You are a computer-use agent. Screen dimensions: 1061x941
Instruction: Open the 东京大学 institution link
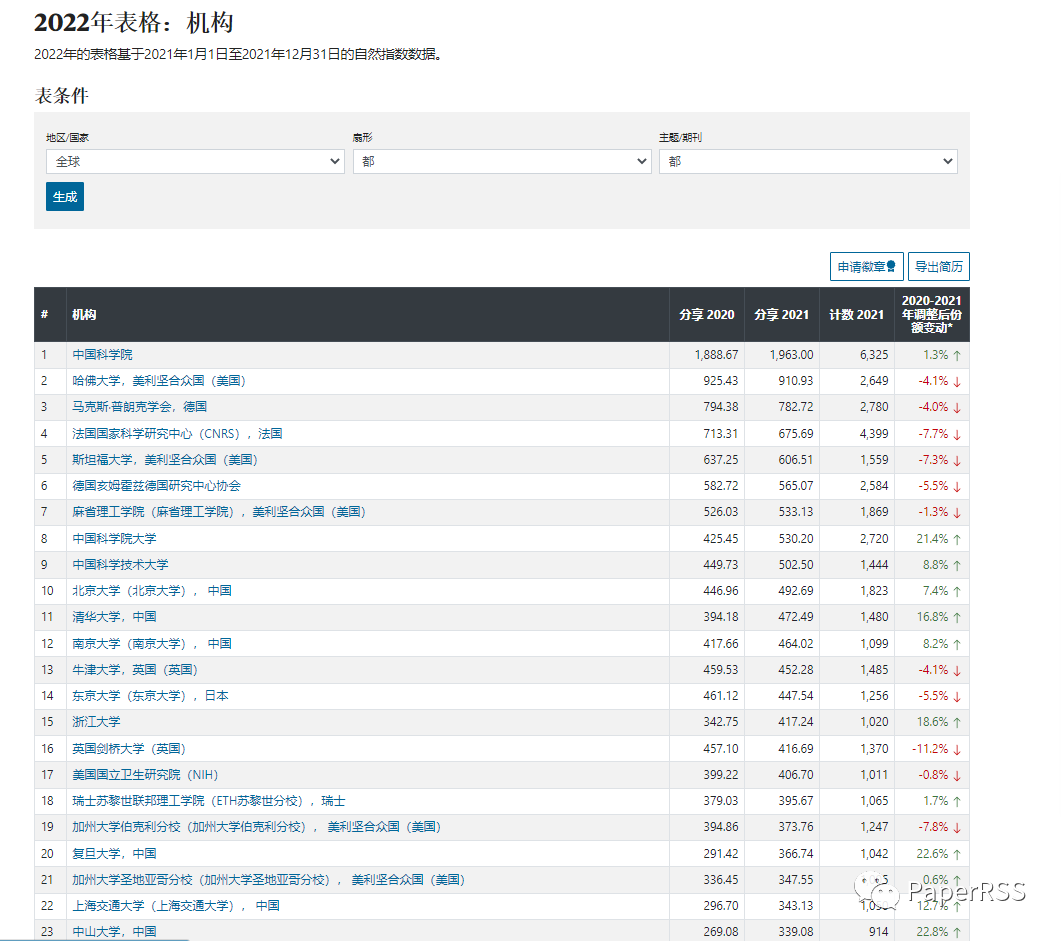point(150,695)
